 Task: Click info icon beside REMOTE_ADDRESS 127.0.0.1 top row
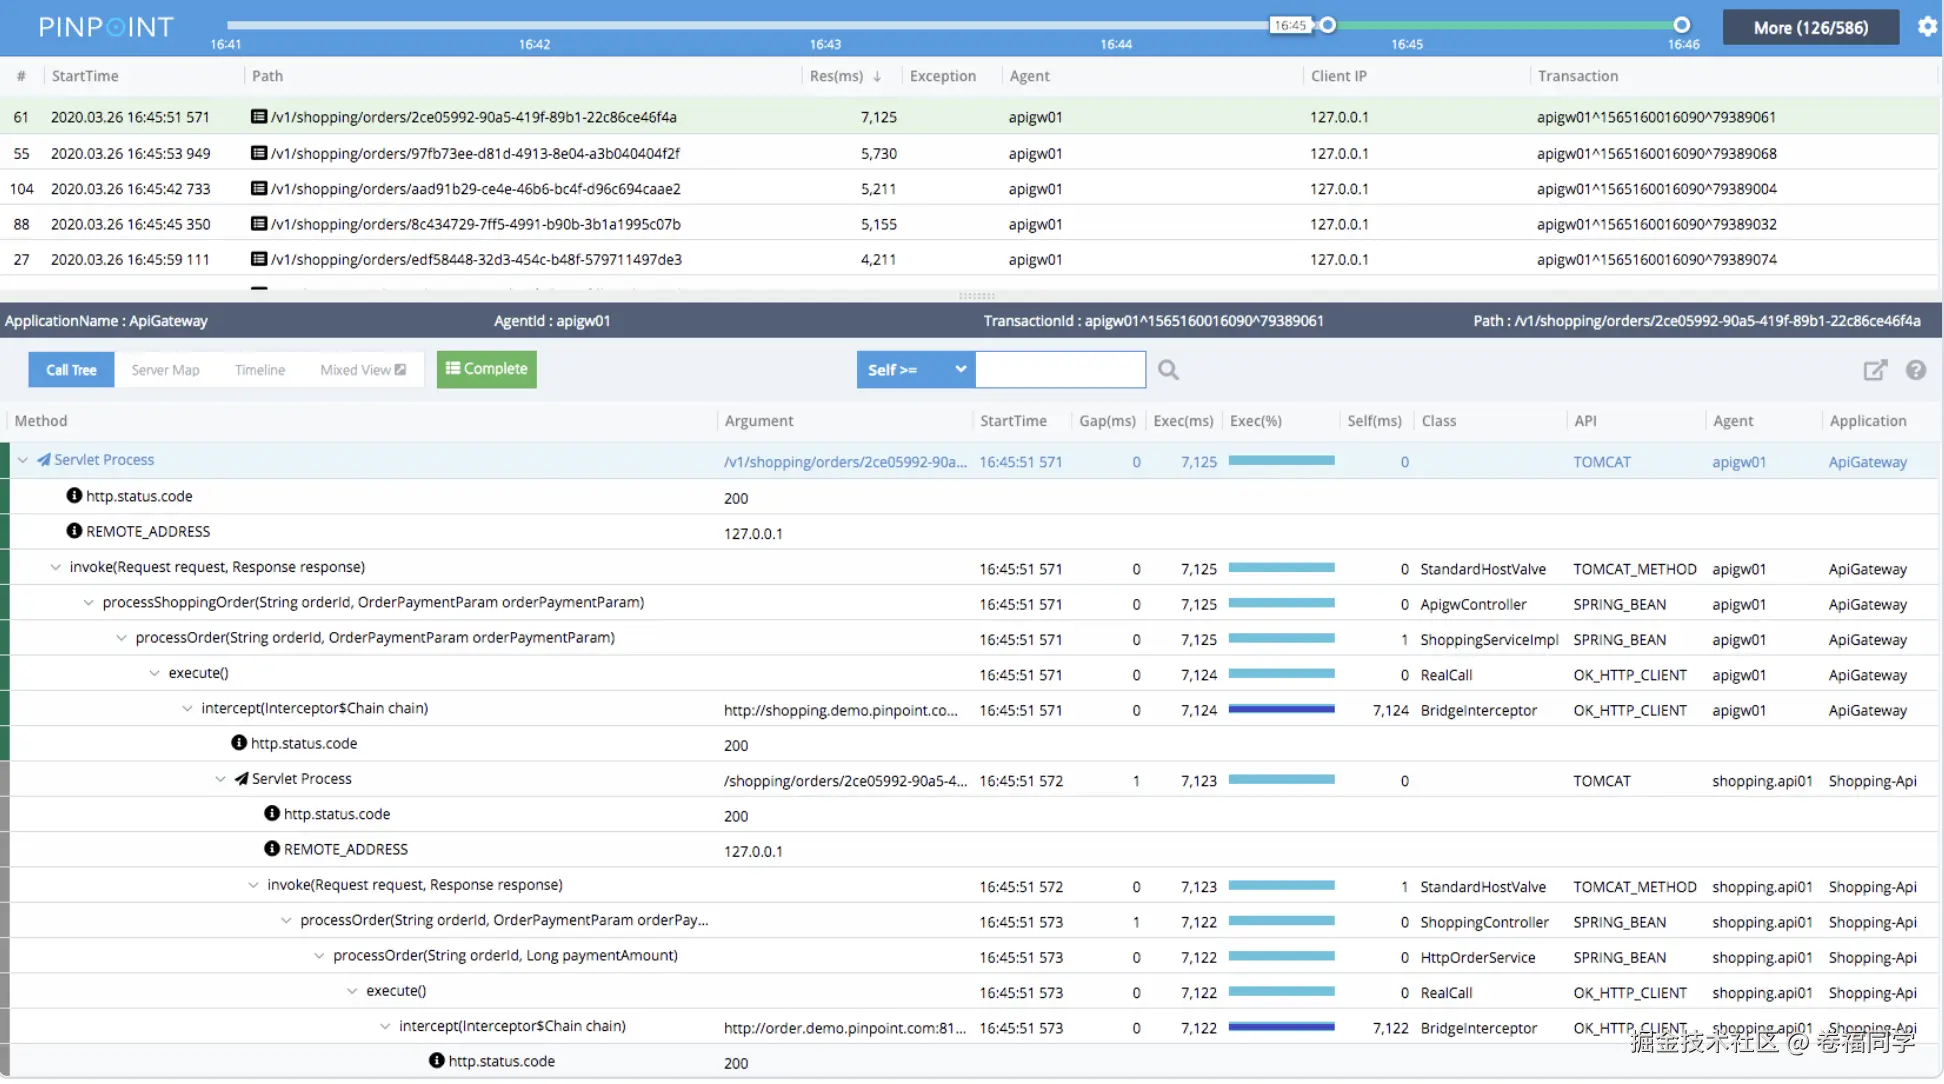(x=74, y=531)
